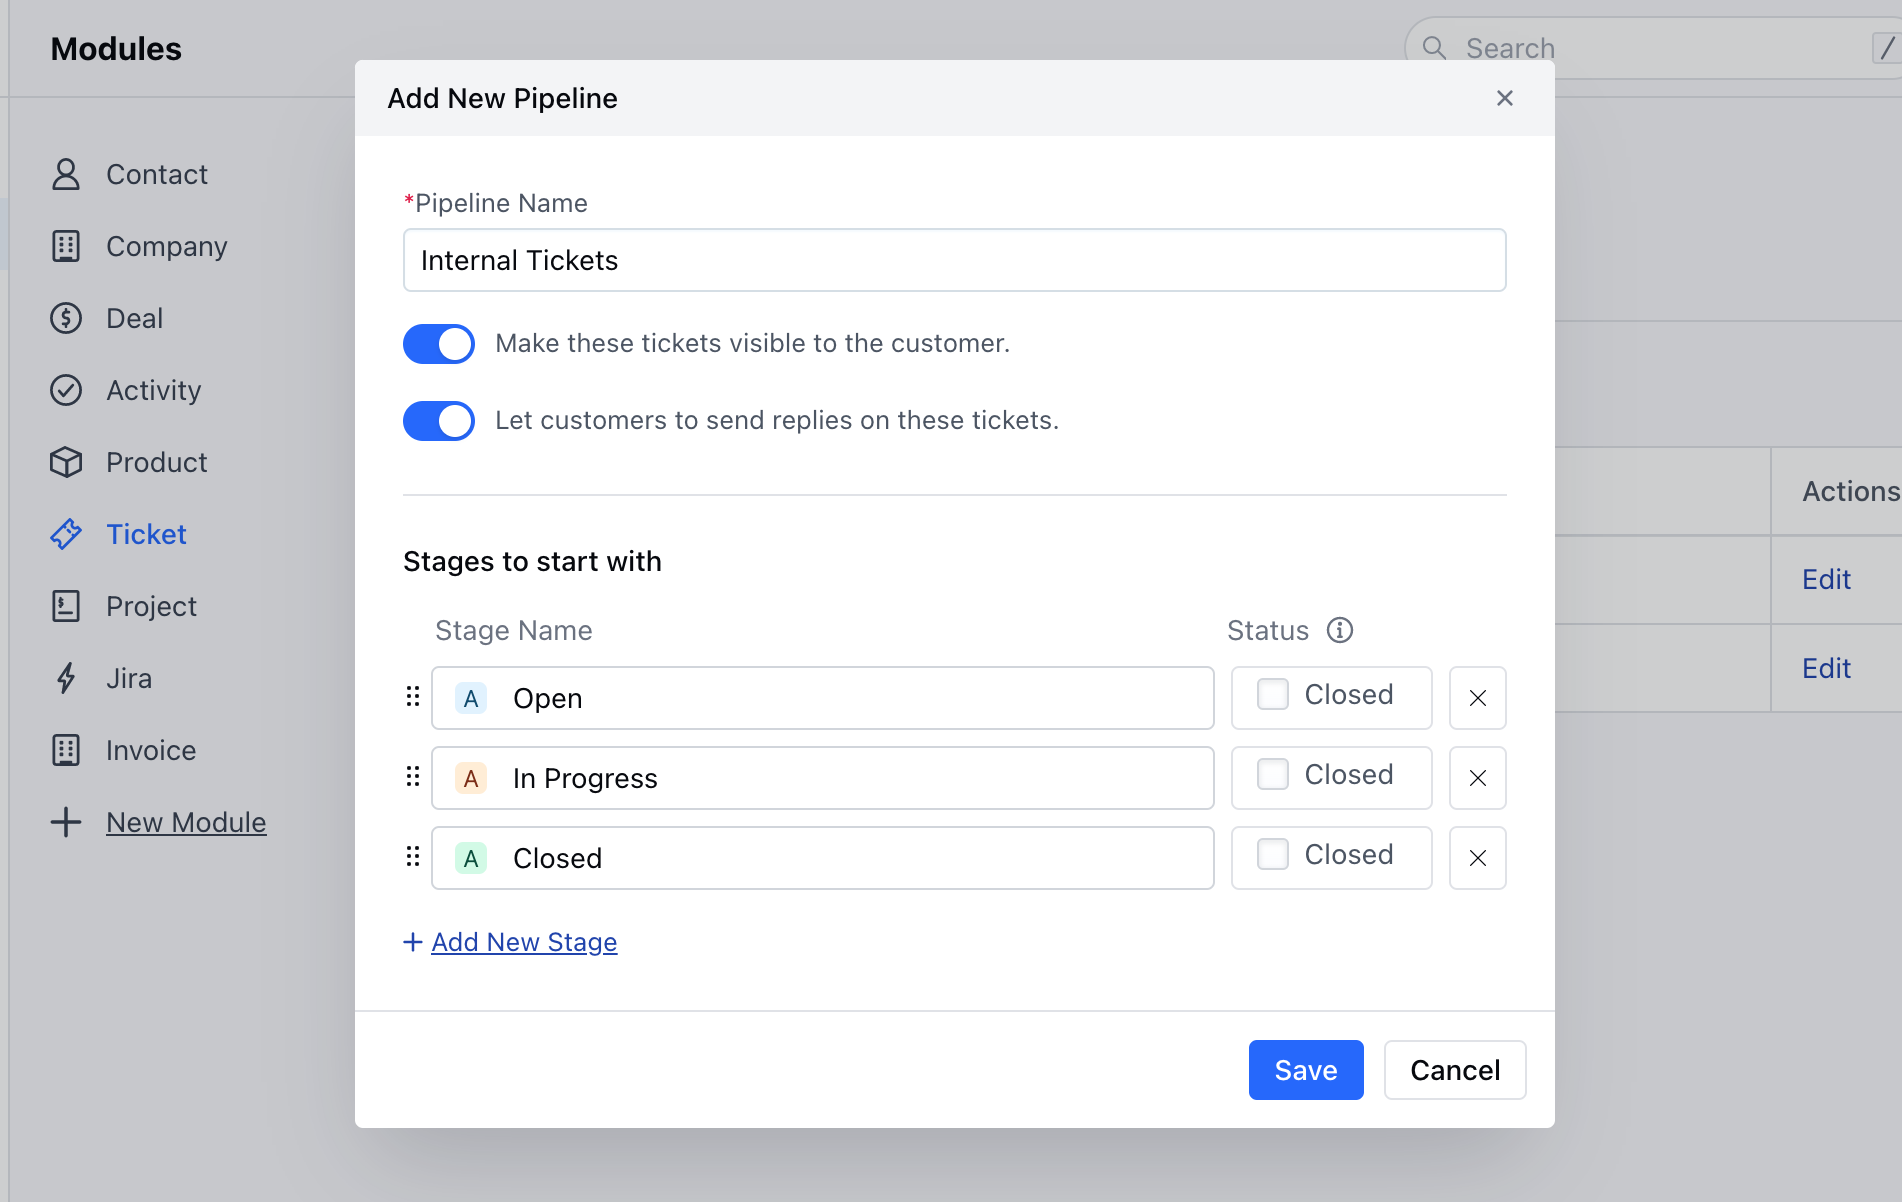
Task: Go to the Activity module
Action: [x=154, y=390]
